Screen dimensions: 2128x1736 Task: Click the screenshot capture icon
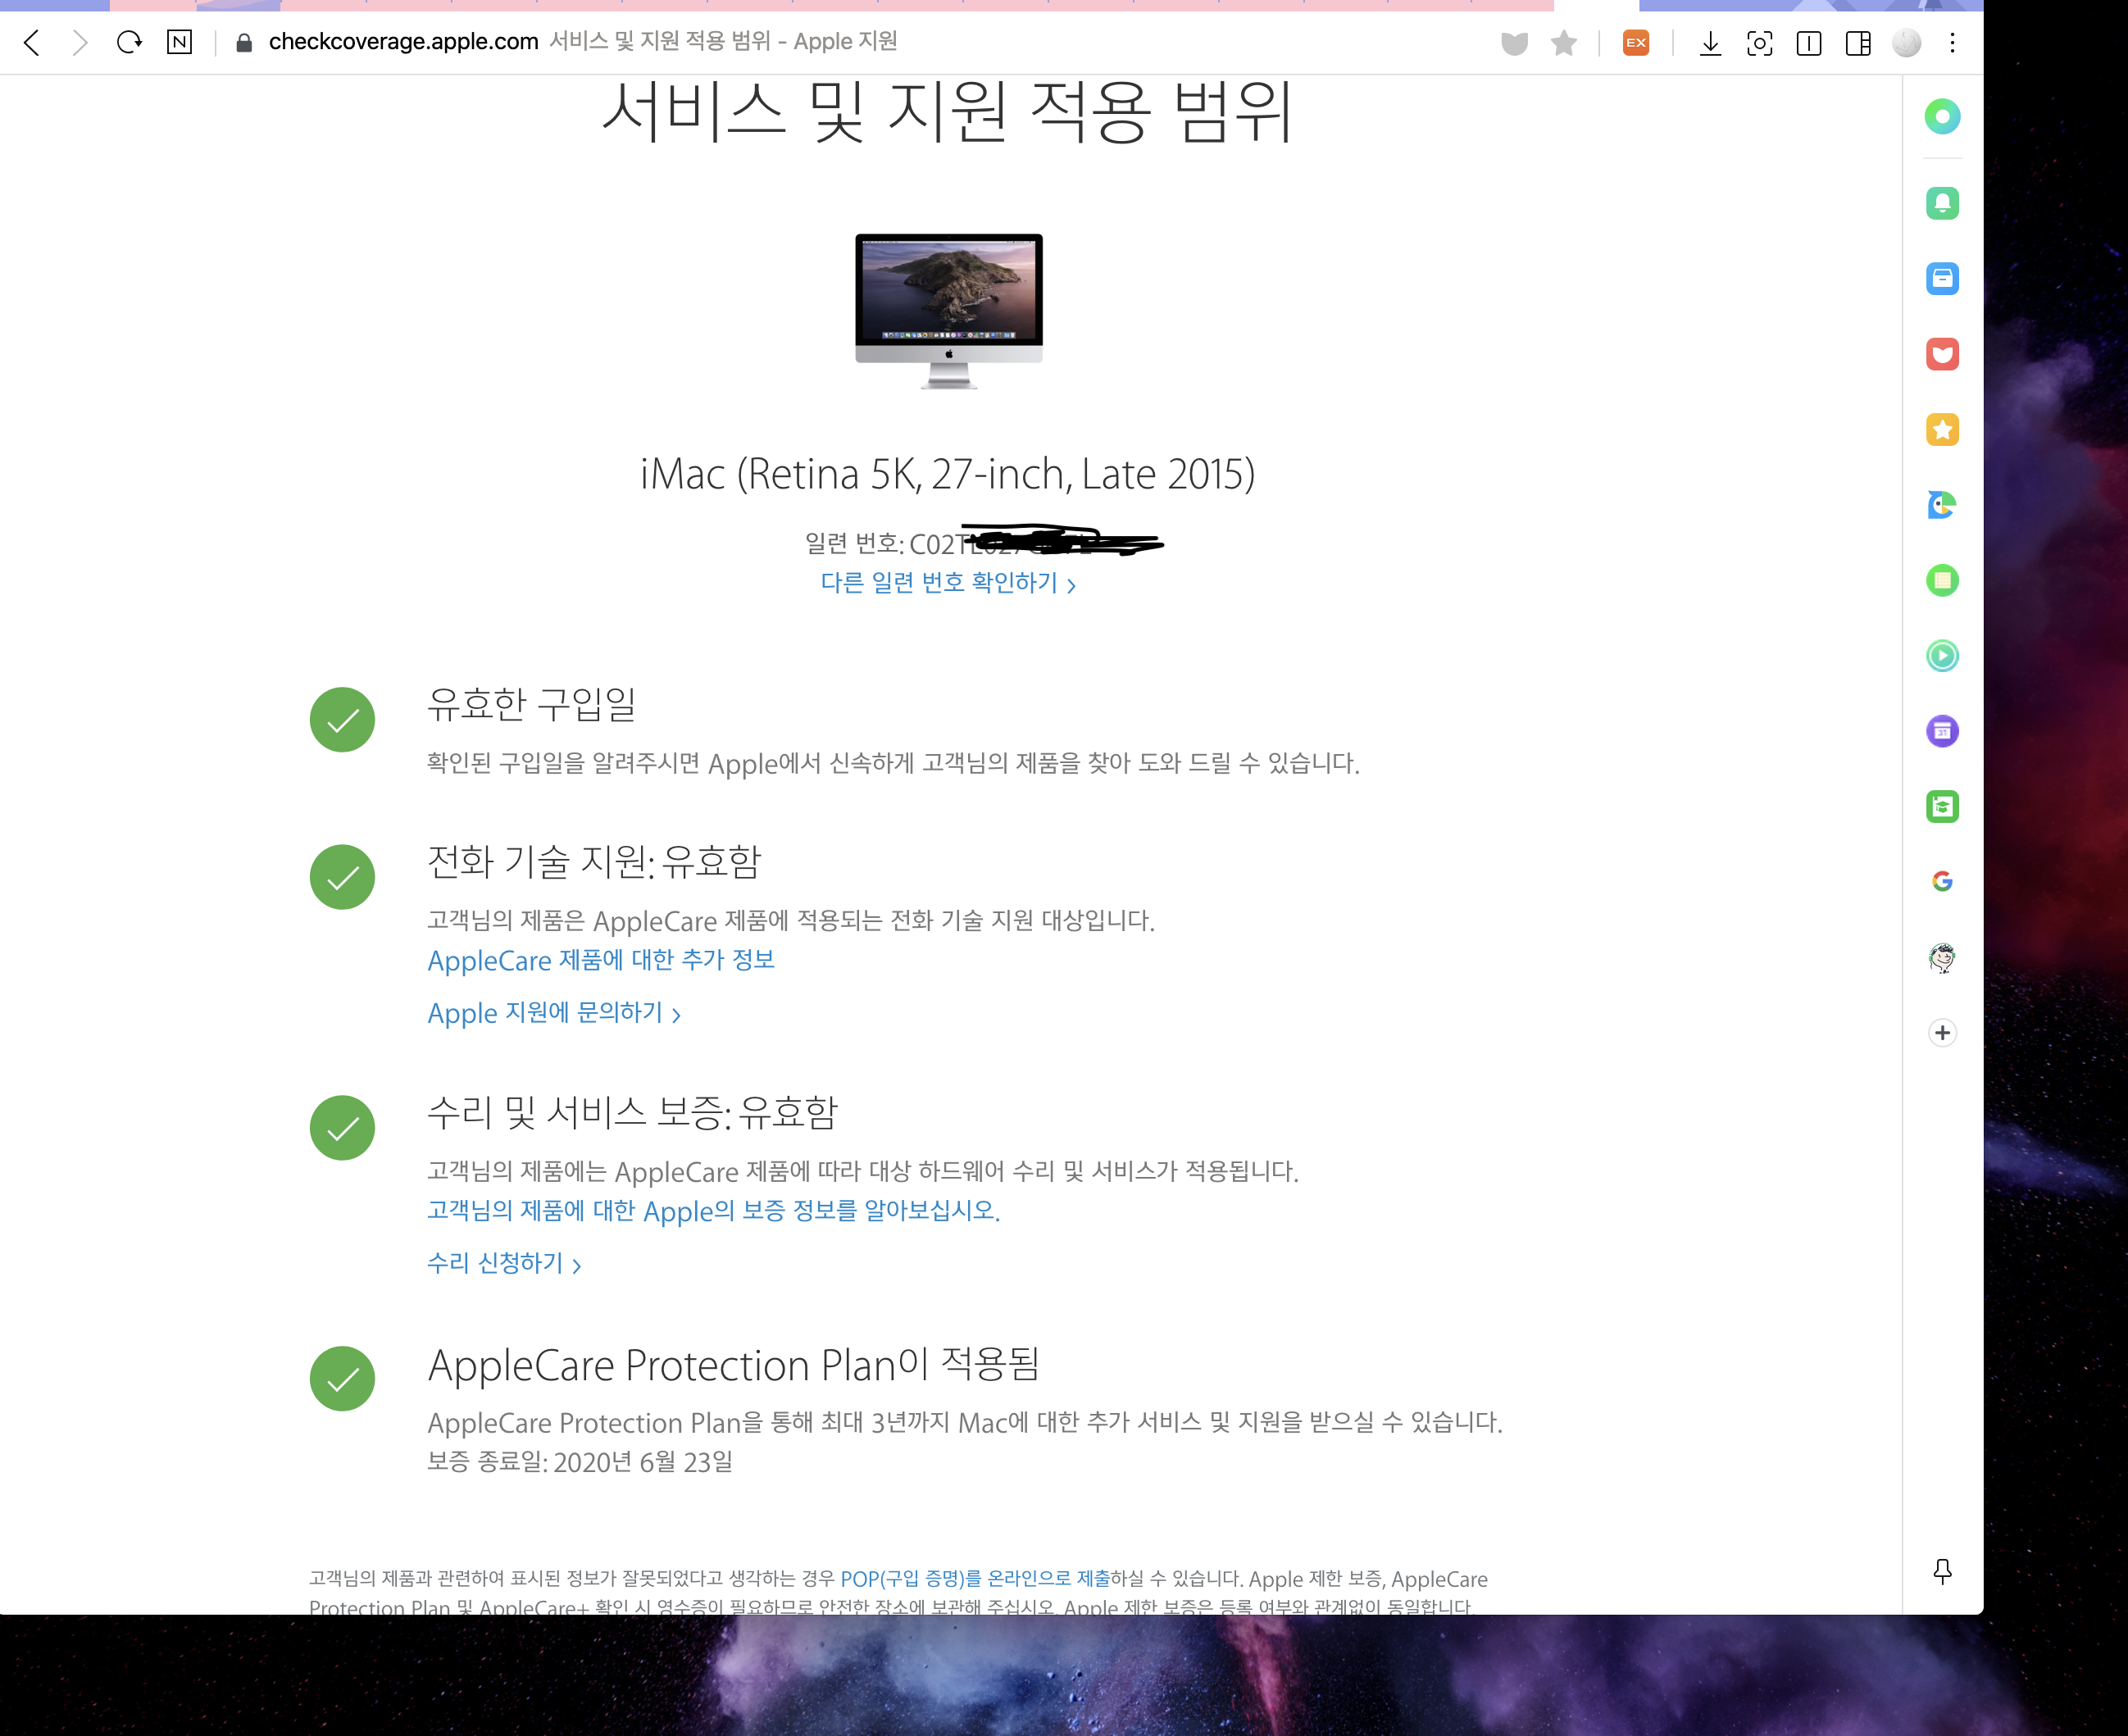[1759, 43]
